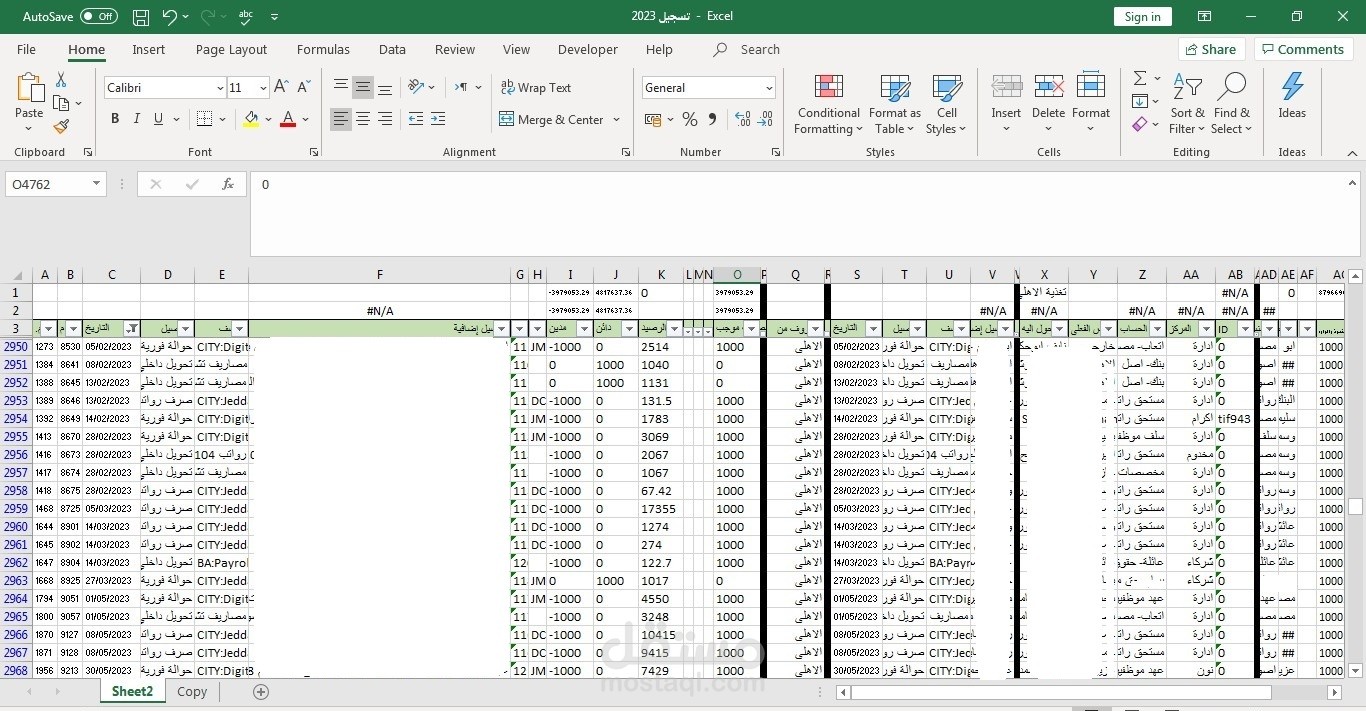This screenshot has width=1366, height=711.
Task: Click the Insert Function fx button
Action: tap(228, 184)
